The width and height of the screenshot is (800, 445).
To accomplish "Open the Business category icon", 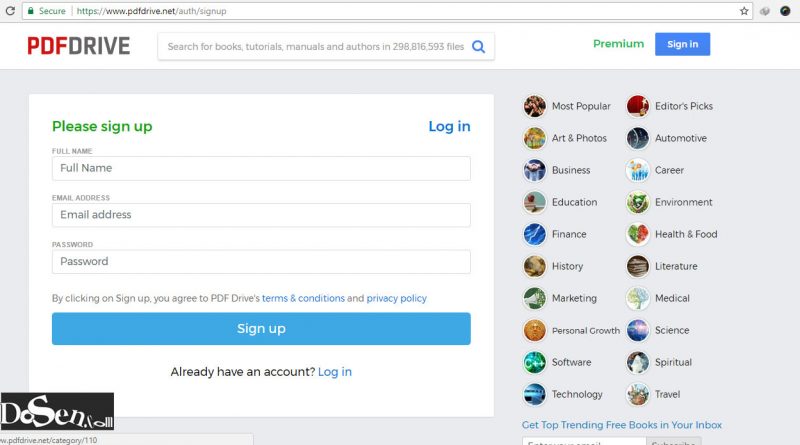I will click(x=535, y=170).
